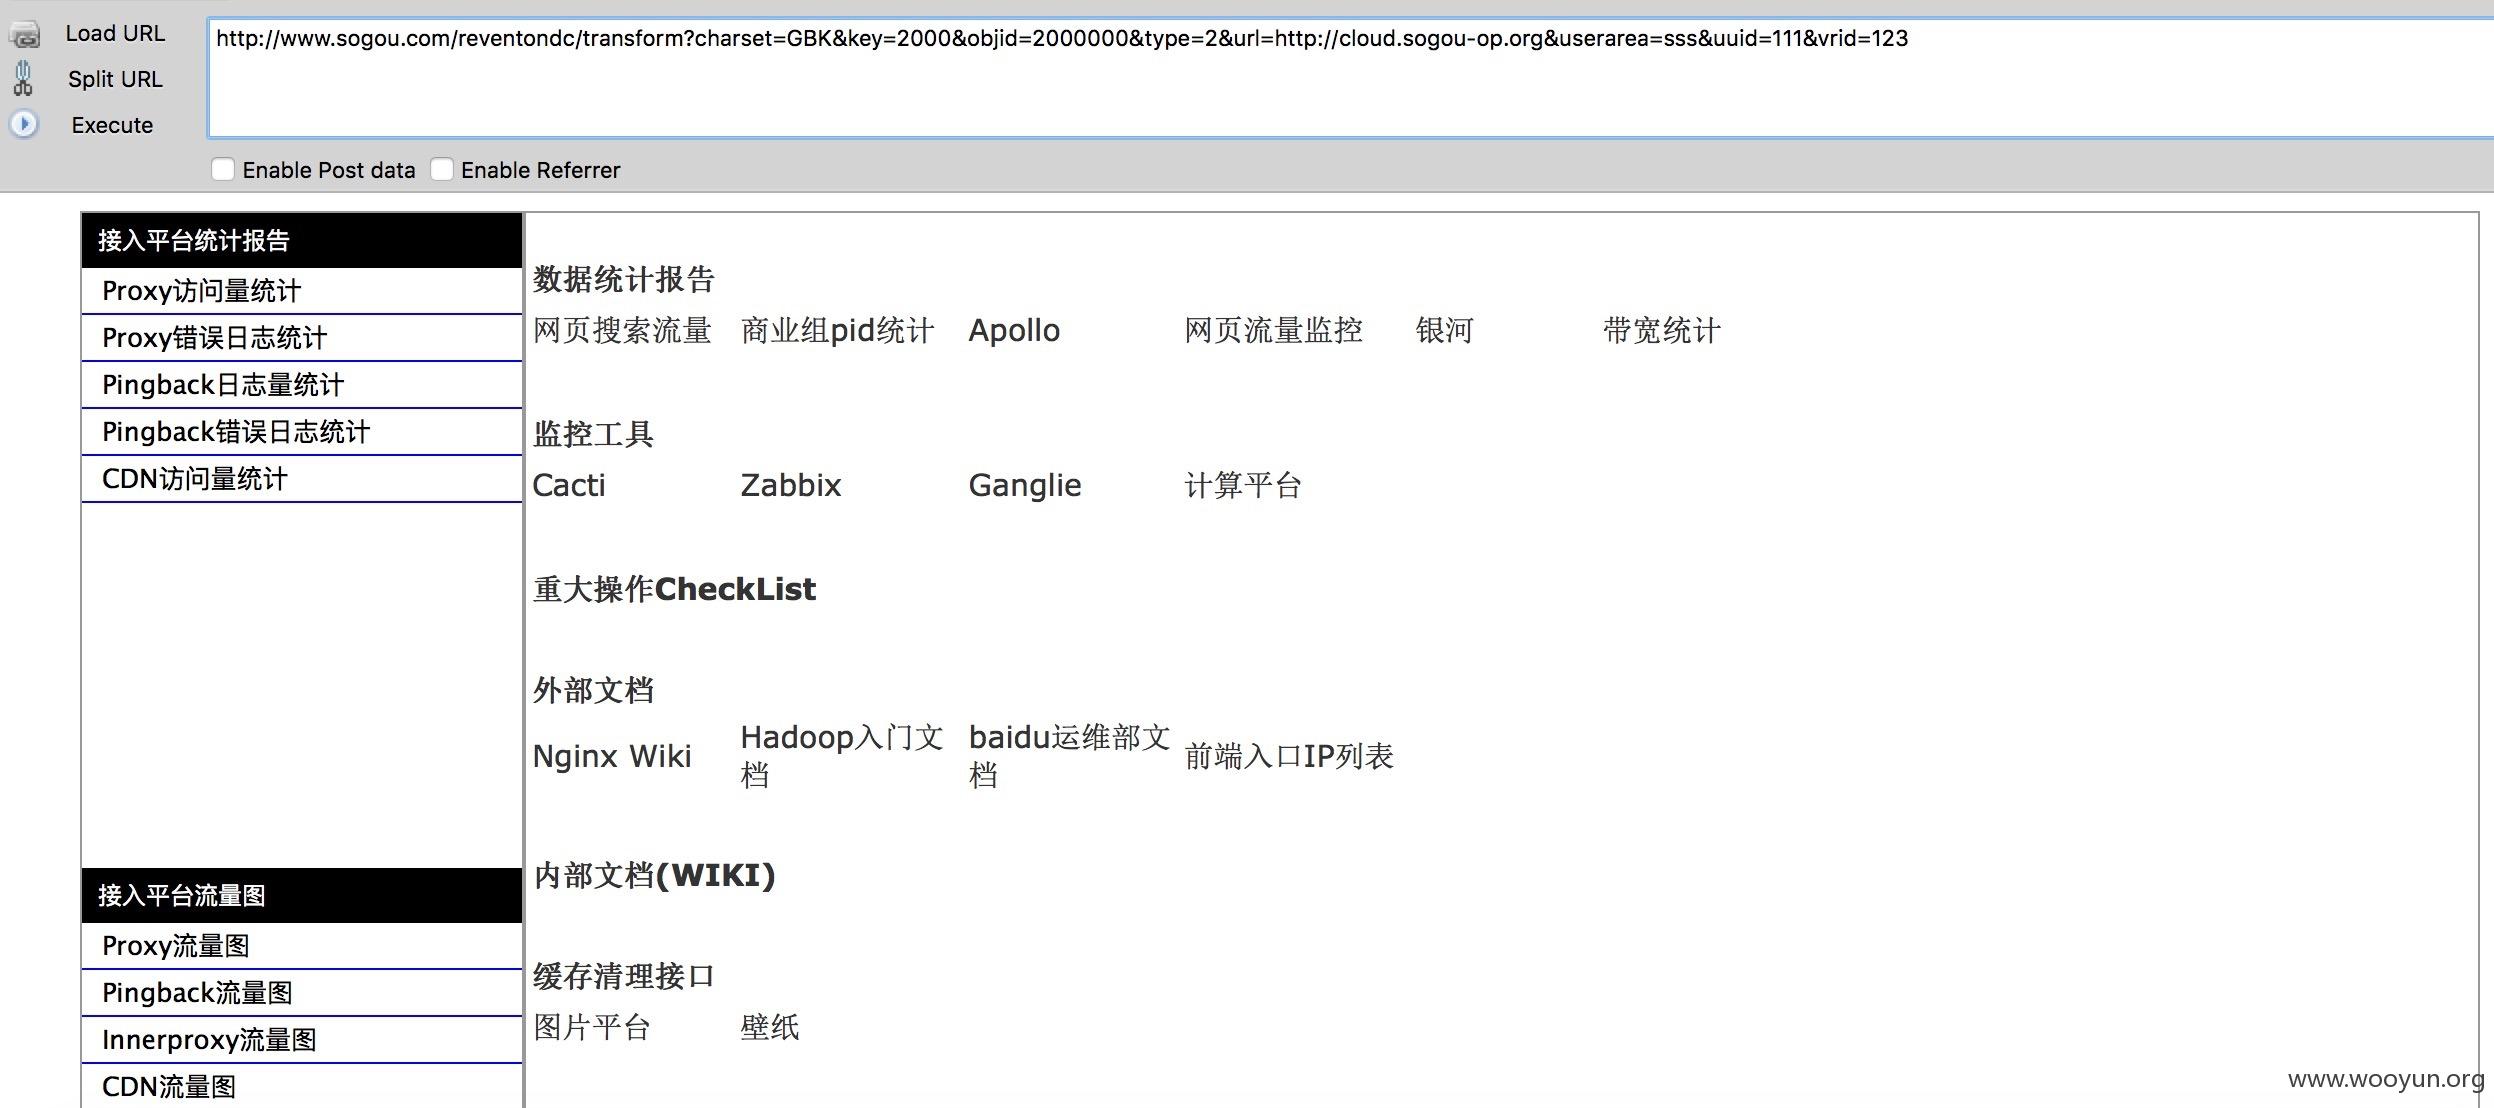2494x1108 pixels.
Task: Click the Load URL label
Action: [x=115, y=33]
